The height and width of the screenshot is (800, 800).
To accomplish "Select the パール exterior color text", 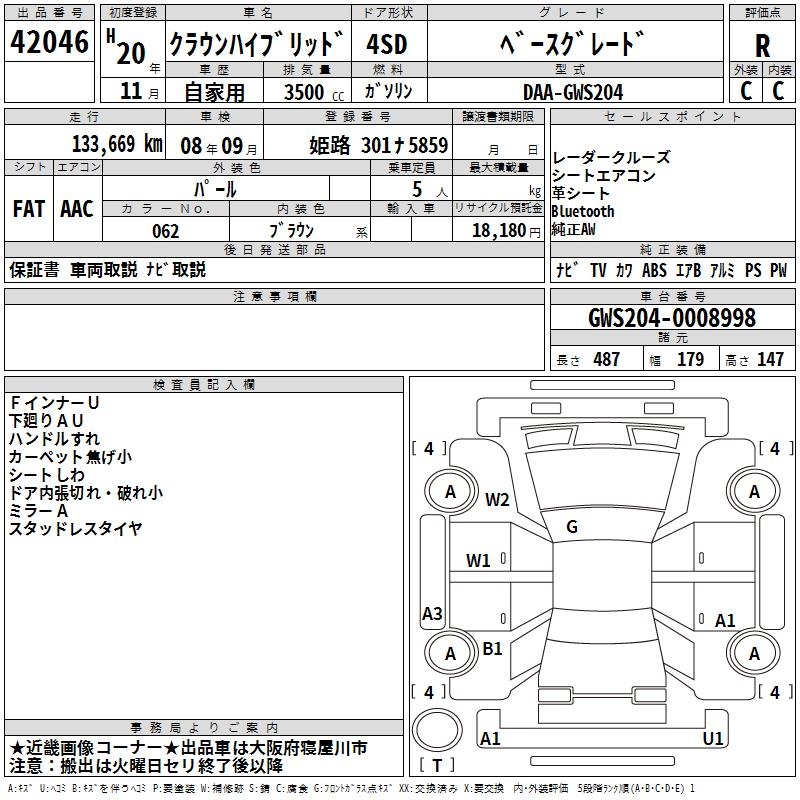I will (x=215, y=189).
